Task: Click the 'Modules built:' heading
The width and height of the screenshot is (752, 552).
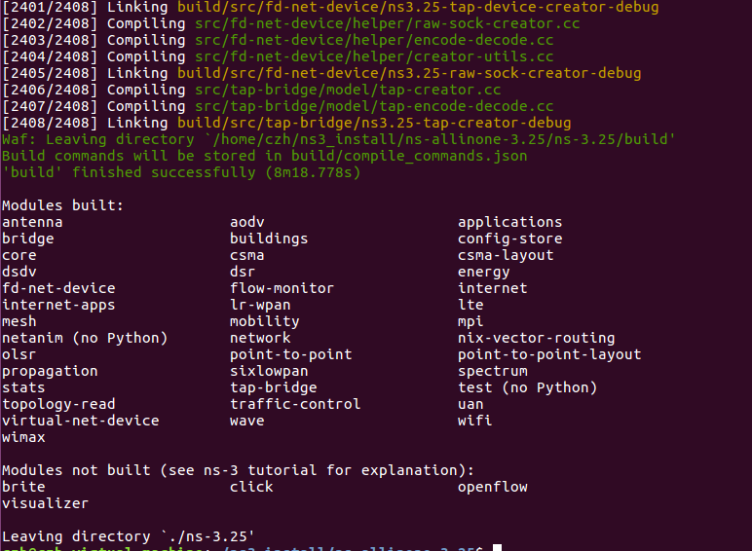Action: tap(62, 205)
